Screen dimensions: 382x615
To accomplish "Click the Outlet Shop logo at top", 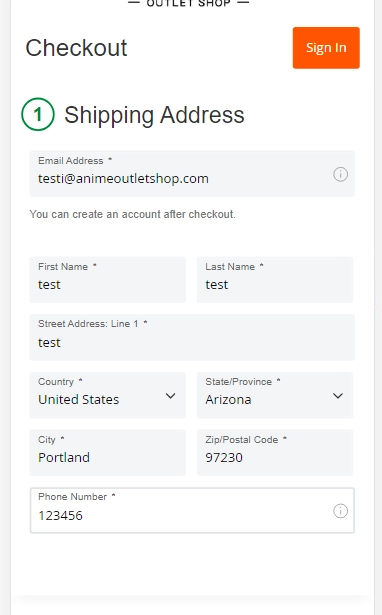I will tap(188, 4).
